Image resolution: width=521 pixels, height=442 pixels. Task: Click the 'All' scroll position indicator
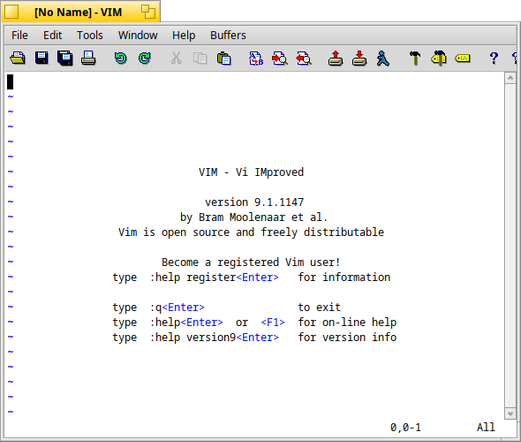tap(486, 427)
